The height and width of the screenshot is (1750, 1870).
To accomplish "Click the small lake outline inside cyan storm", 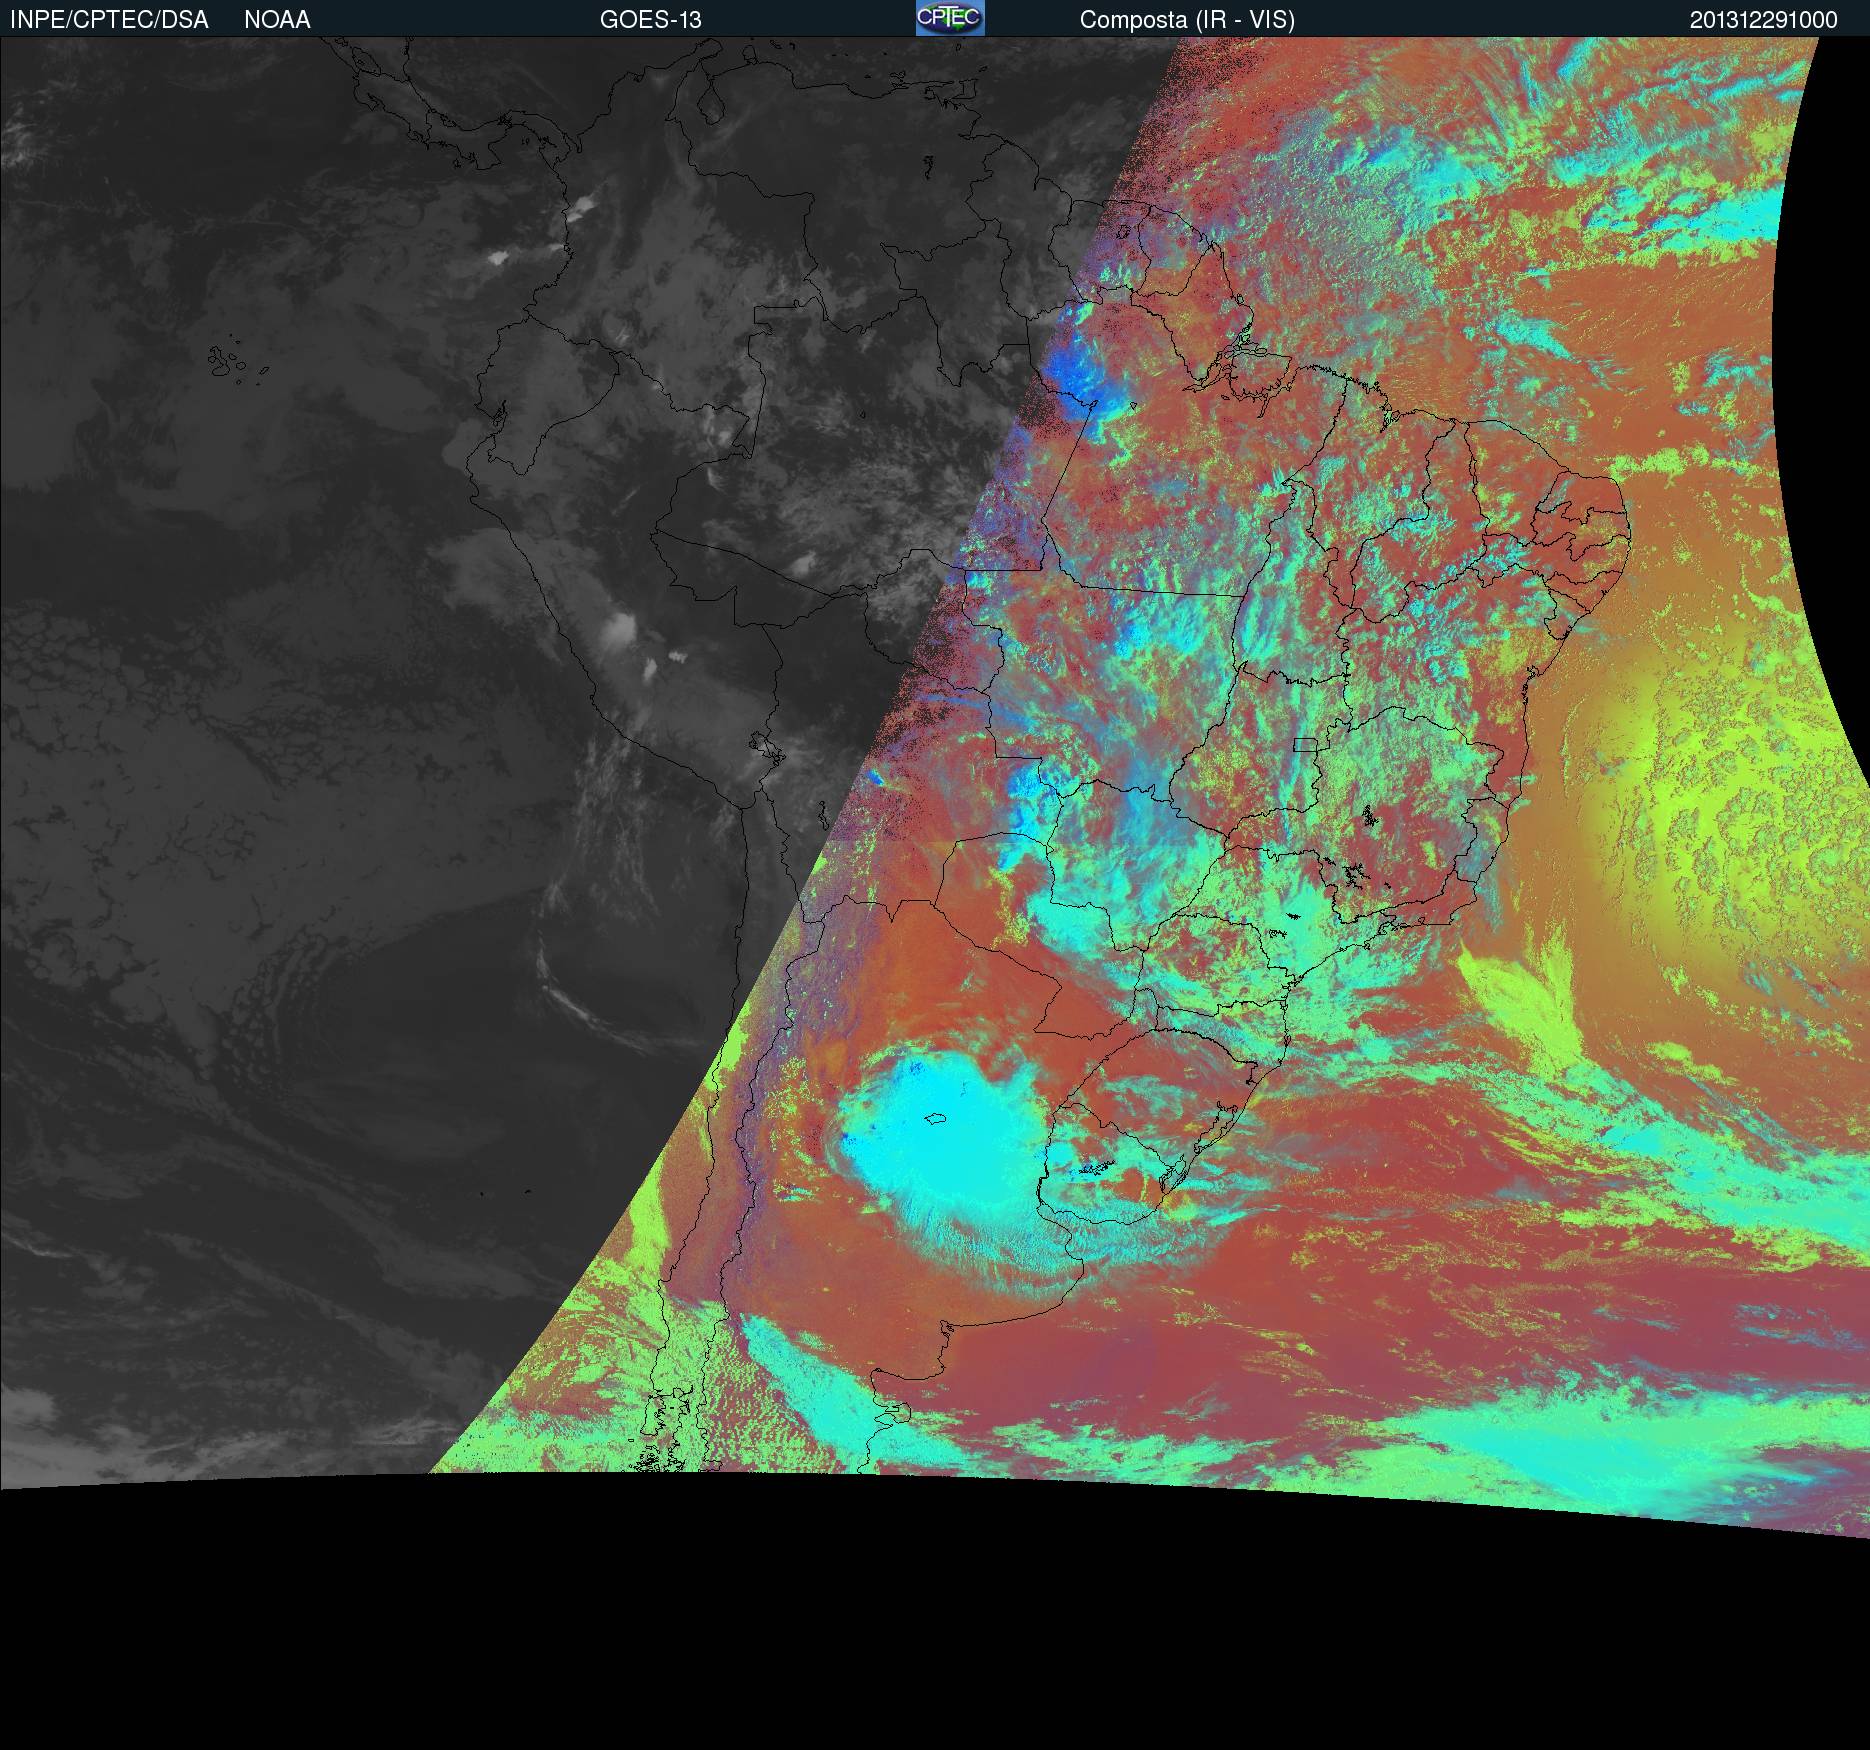I will click(x=936, y=1118).
